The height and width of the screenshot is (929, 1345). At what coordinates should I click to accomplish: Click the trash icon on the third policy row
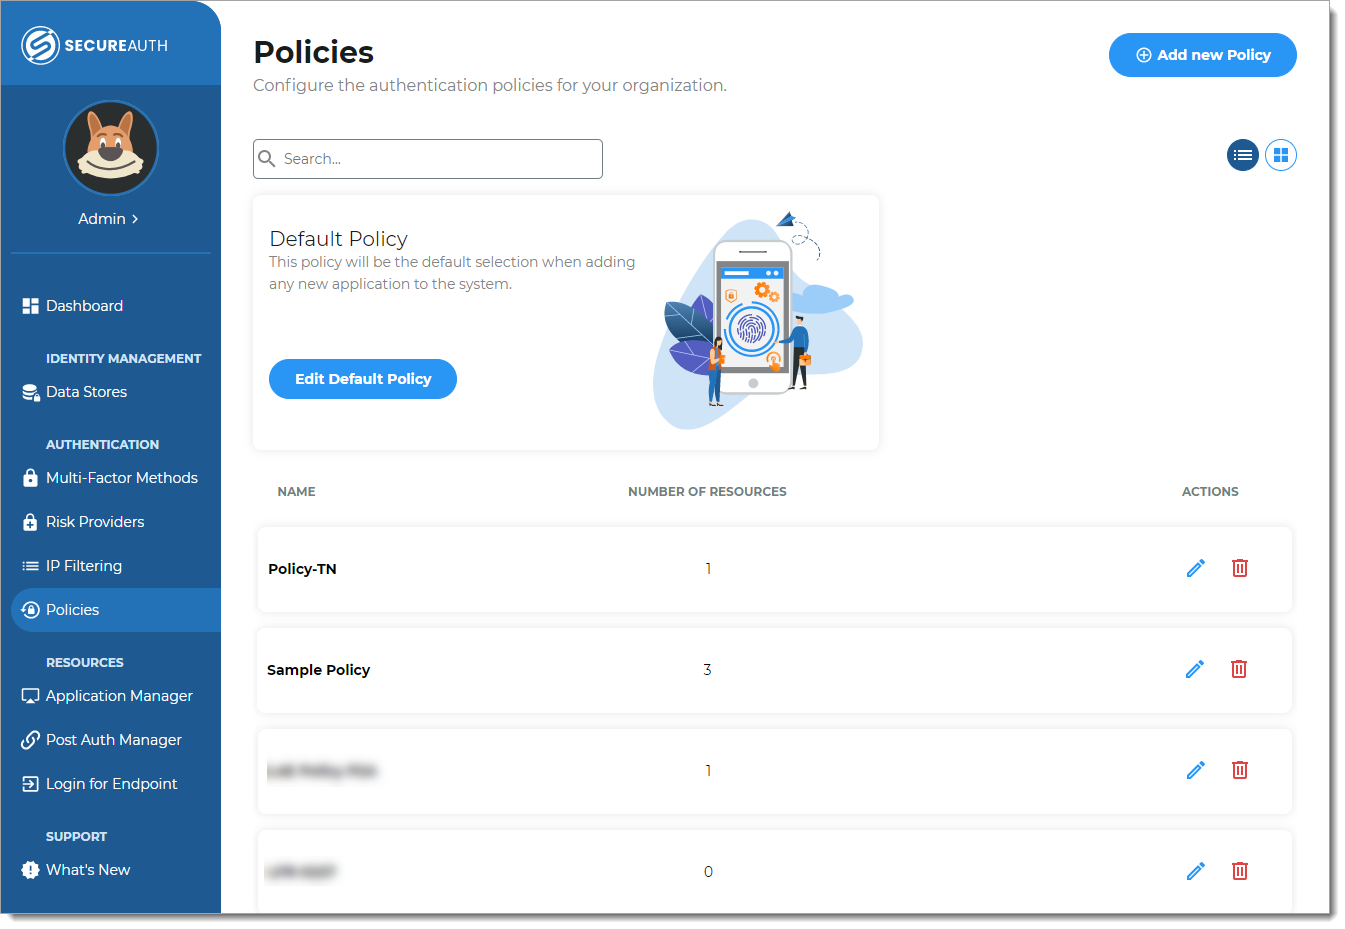(x=1239, y=770)
